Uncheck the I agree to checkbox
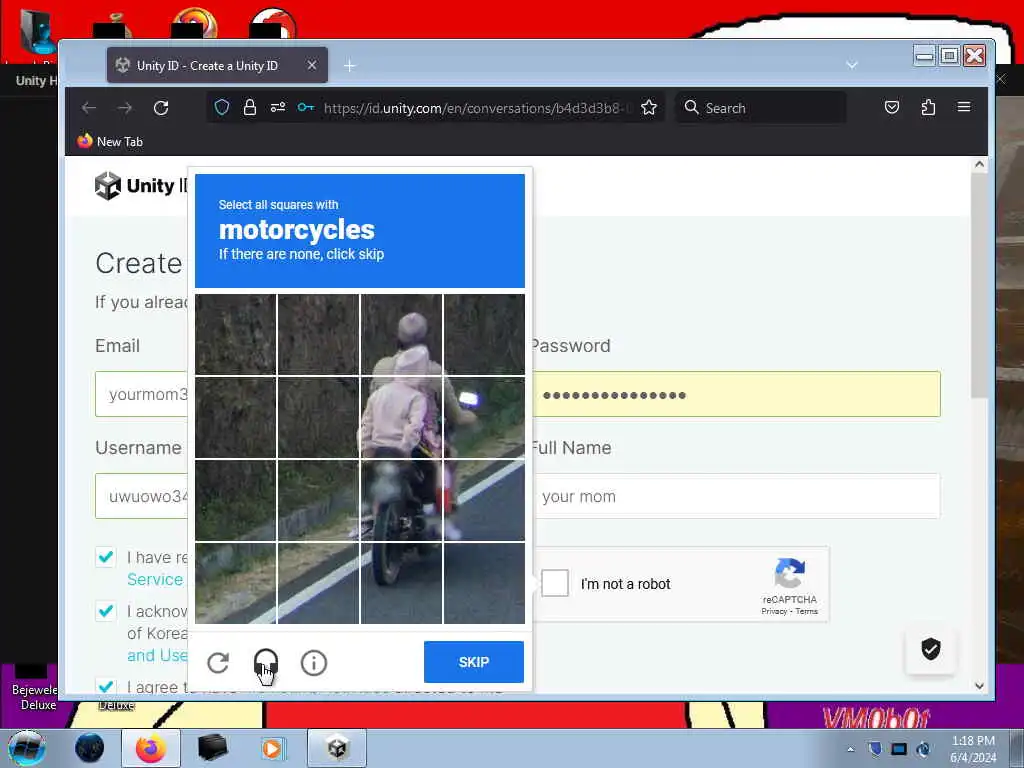This screenshot has width=1024, height=768. point(106,686)
